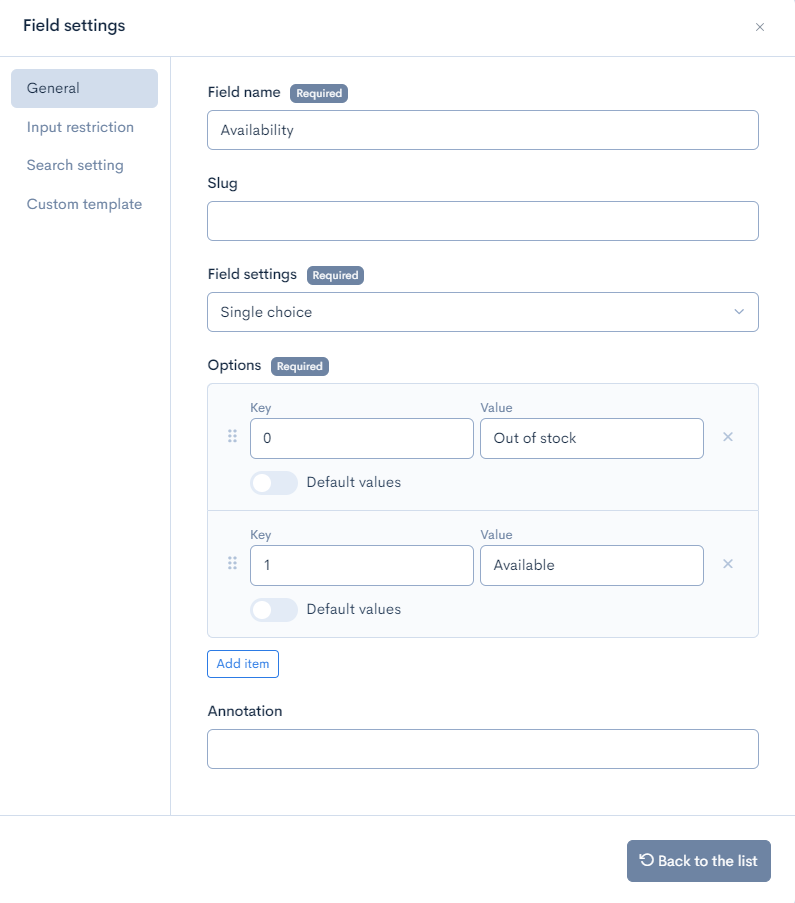Grab the drag handle for the 'Out of stock' option
795x903 pixels.
click(232, 436)
